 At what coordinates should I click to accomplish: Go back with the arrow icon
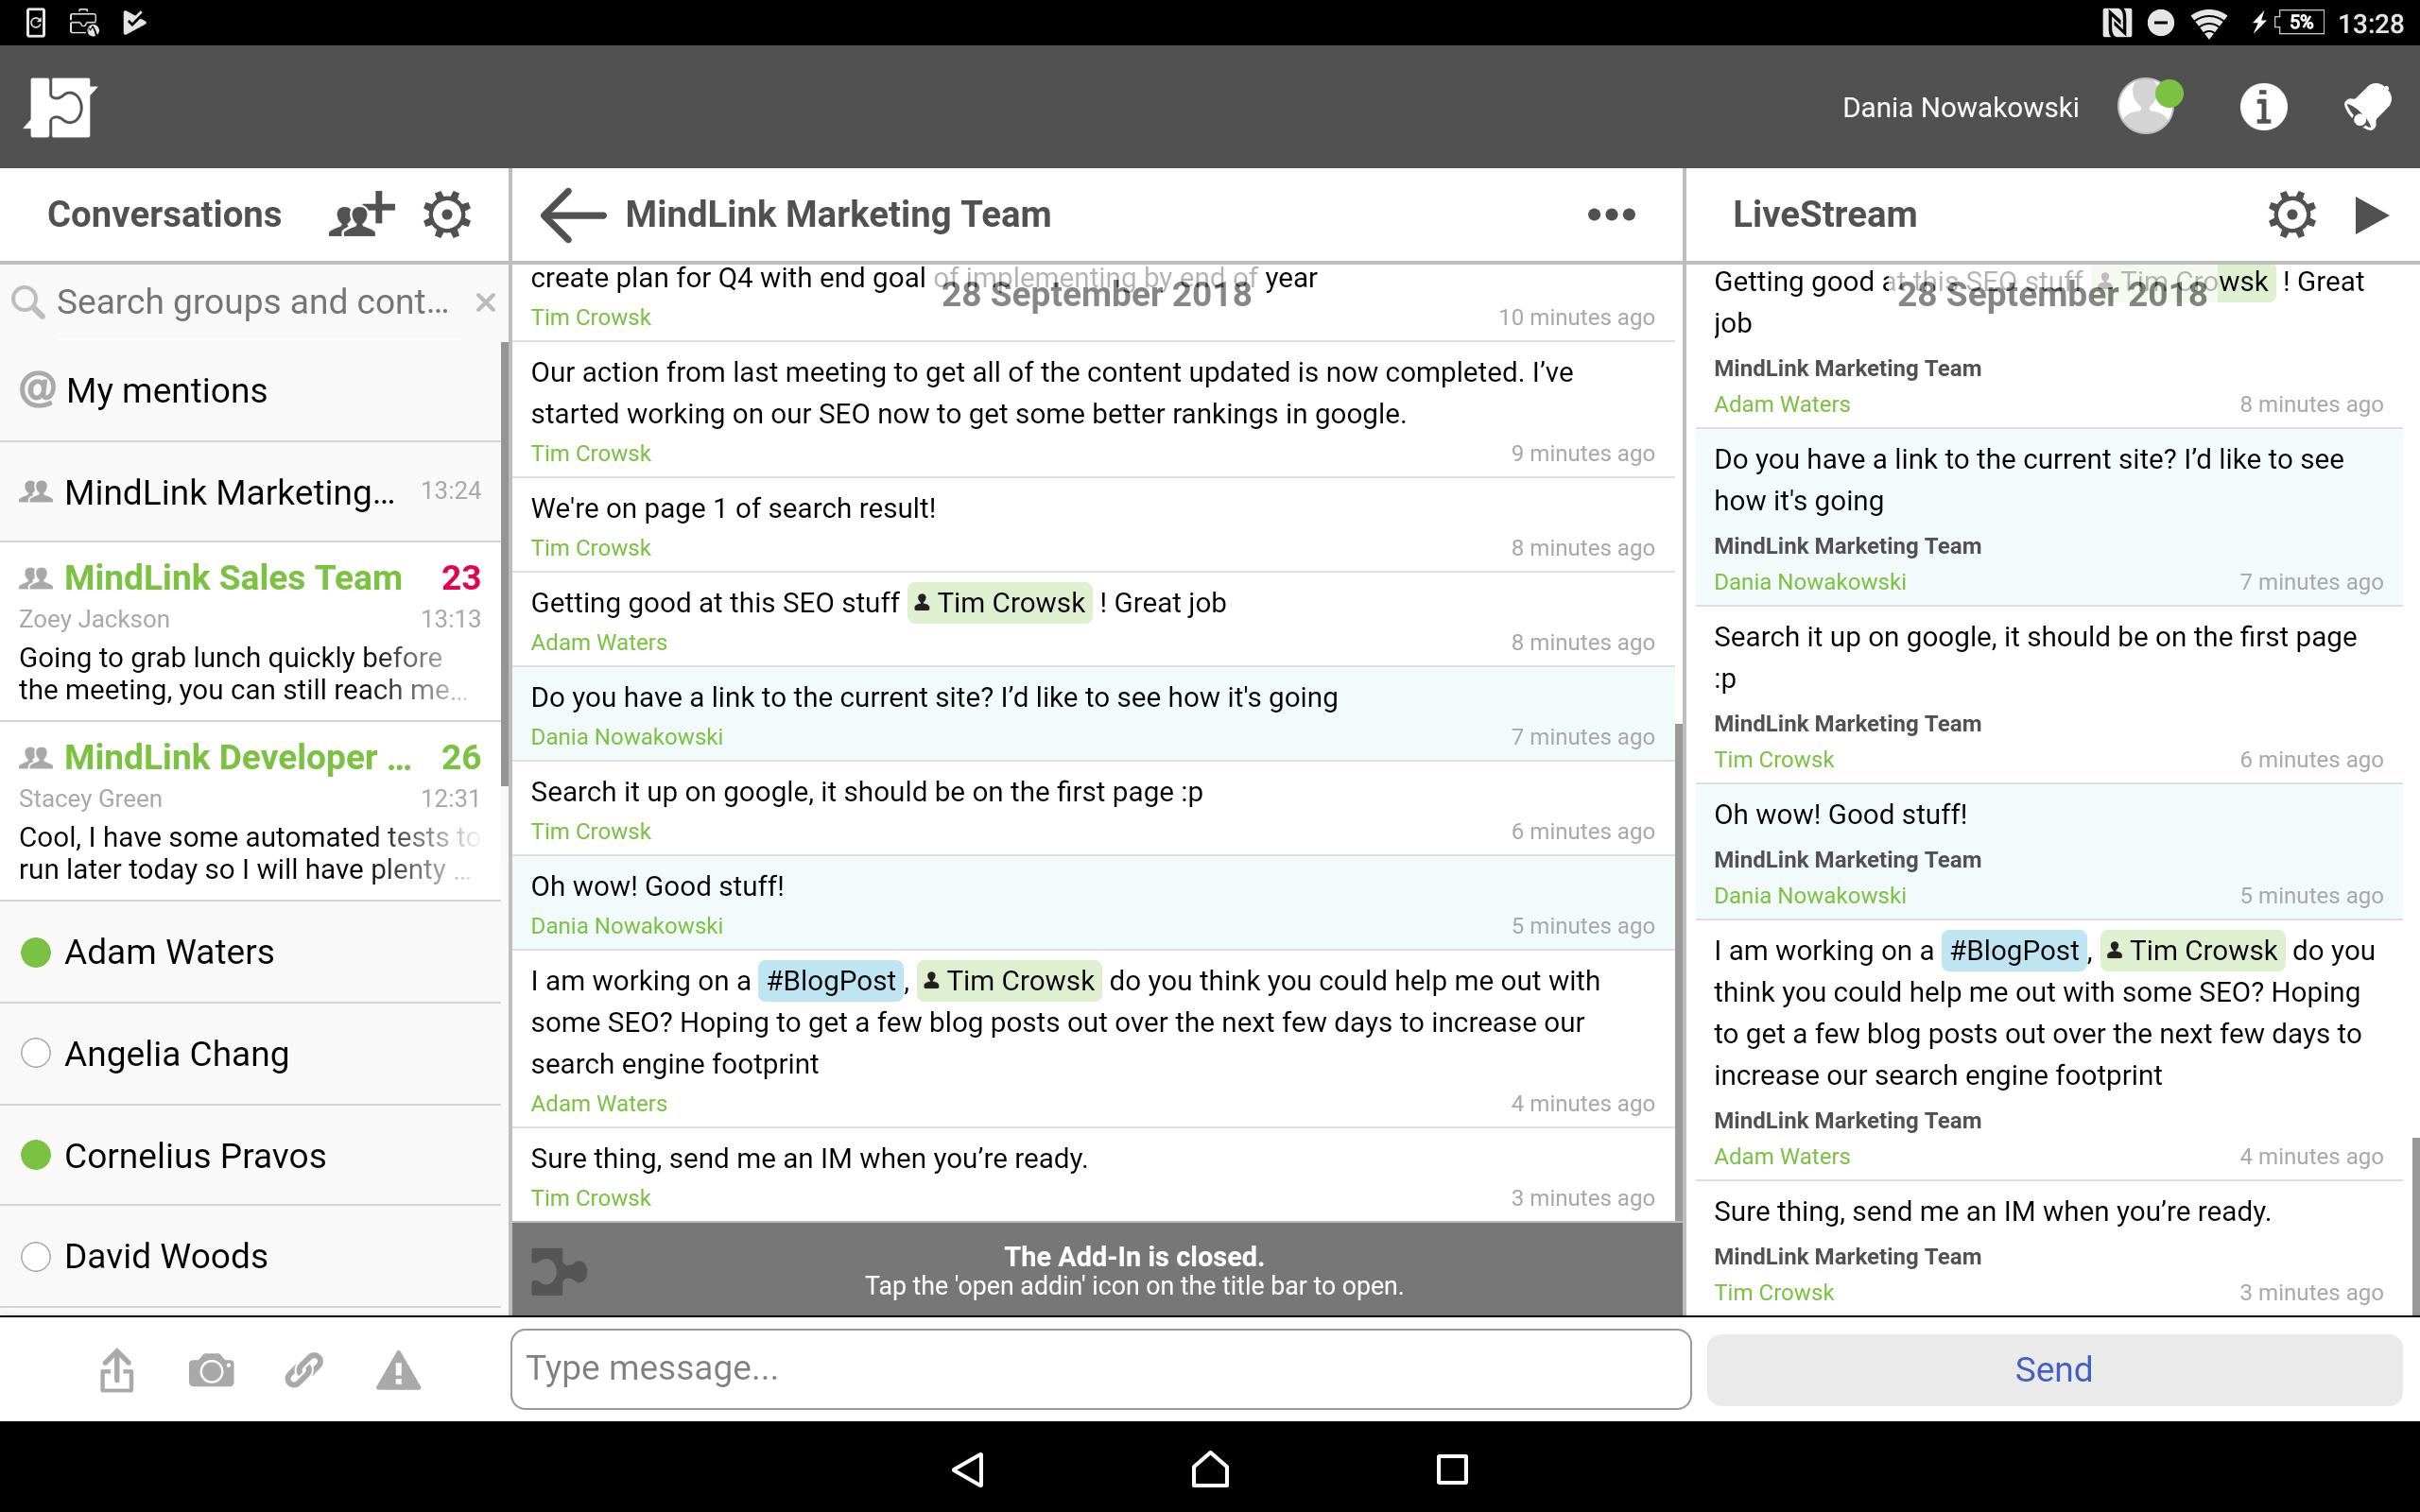[573, 214]
